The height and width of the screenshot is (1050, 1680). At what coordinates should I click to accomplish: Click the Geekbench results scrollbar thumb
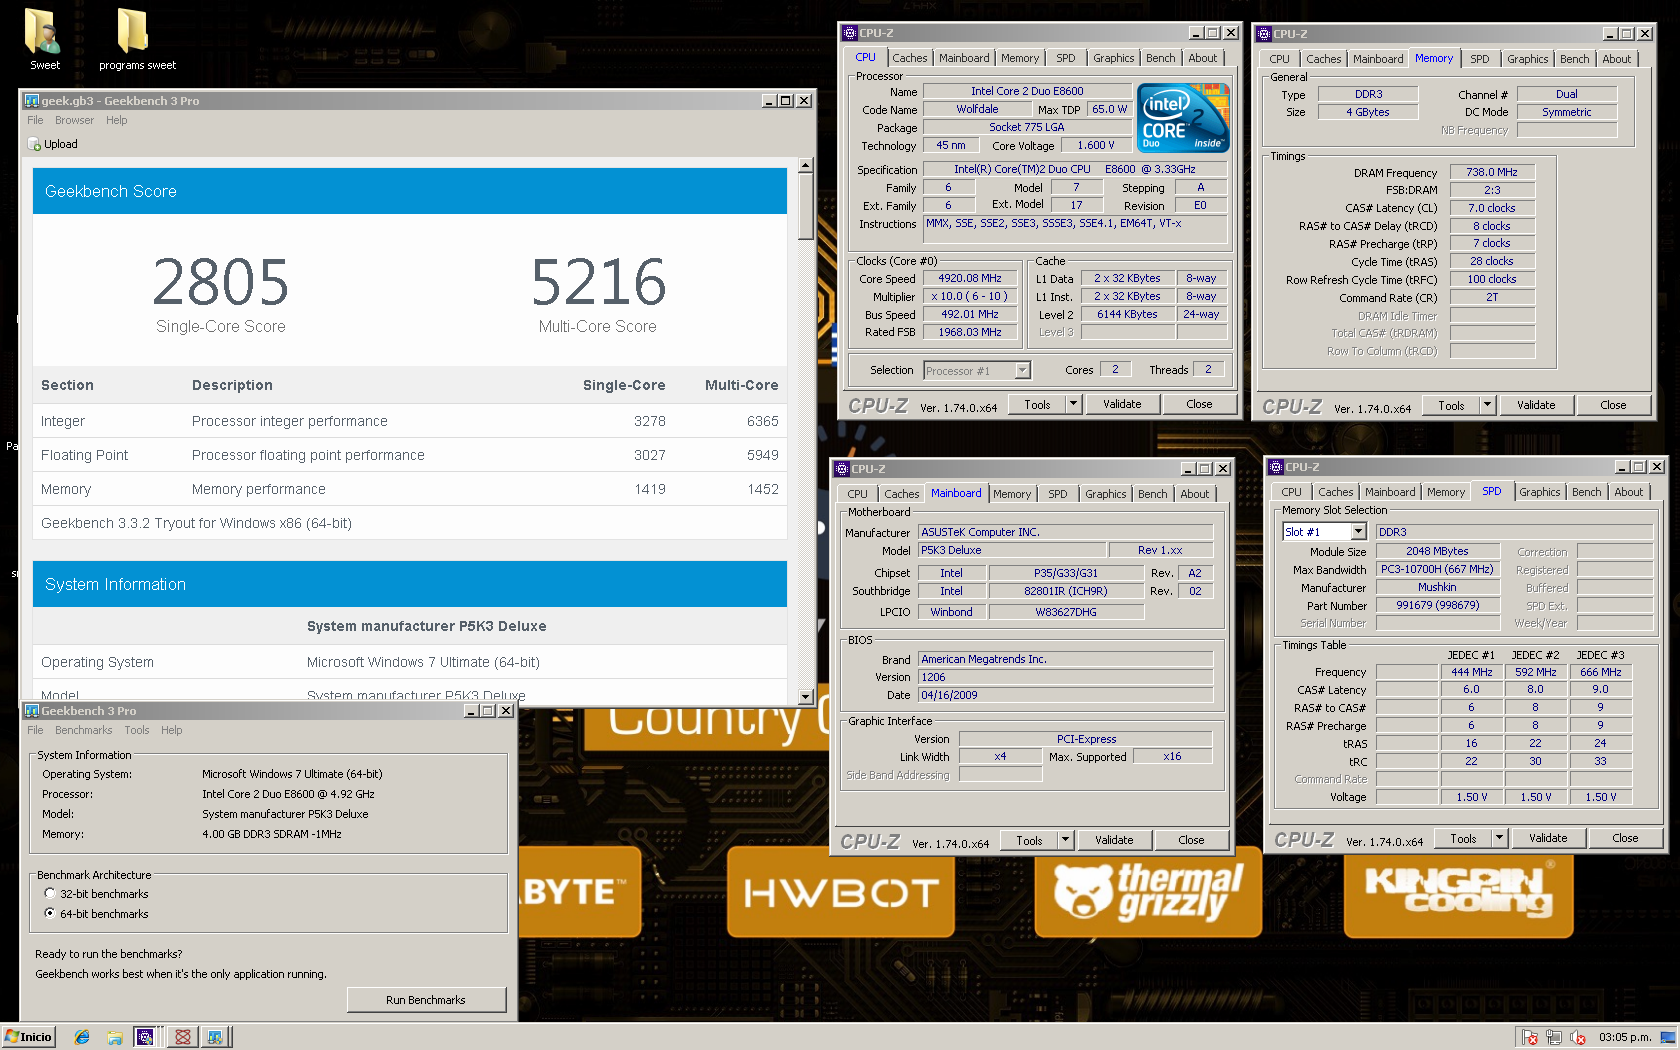805,207
